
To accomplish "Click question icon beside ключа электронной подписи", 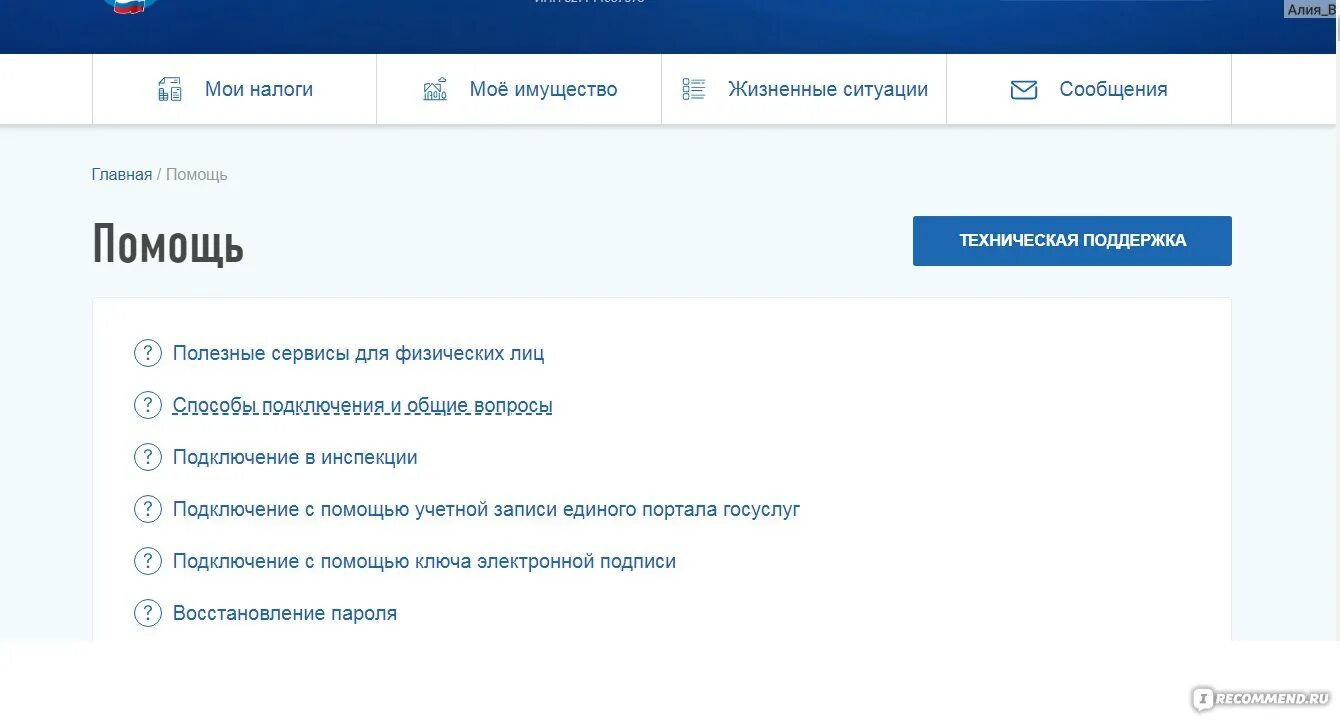I will pos(148,561).
